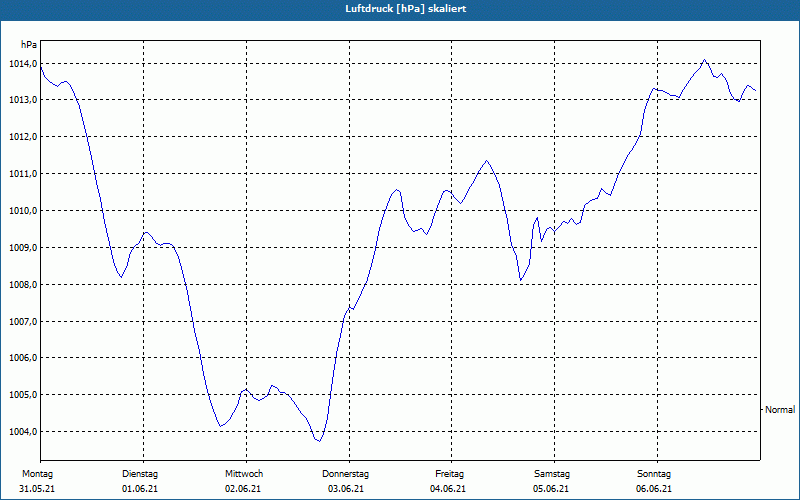Click the date 31.05.21
This screenshot has height=500, width=800.
coord(37,489)
